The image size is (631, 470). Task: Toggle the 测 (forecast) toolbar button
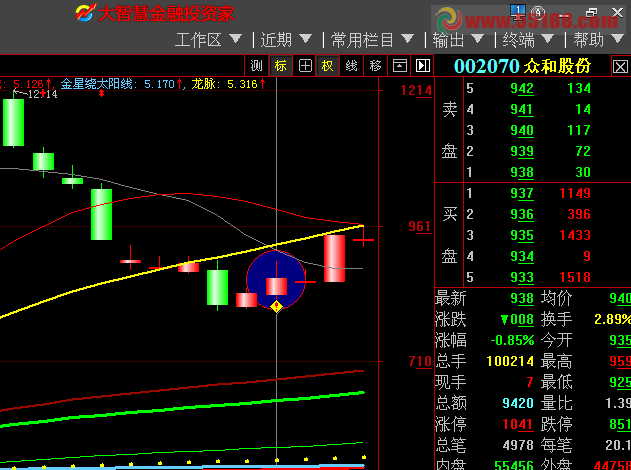[x=256, y=66]
